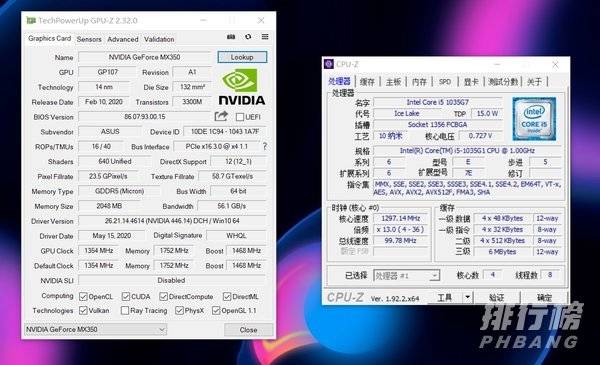Select the 测试分数 tab in CPU-Z
Viewport: 600px width, 365px height.
tap(503, 81)
